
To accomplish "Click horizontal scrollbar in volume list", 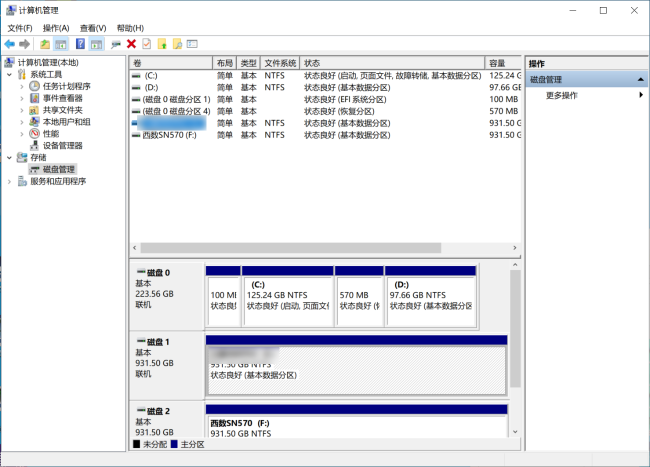I will point(291,248).
